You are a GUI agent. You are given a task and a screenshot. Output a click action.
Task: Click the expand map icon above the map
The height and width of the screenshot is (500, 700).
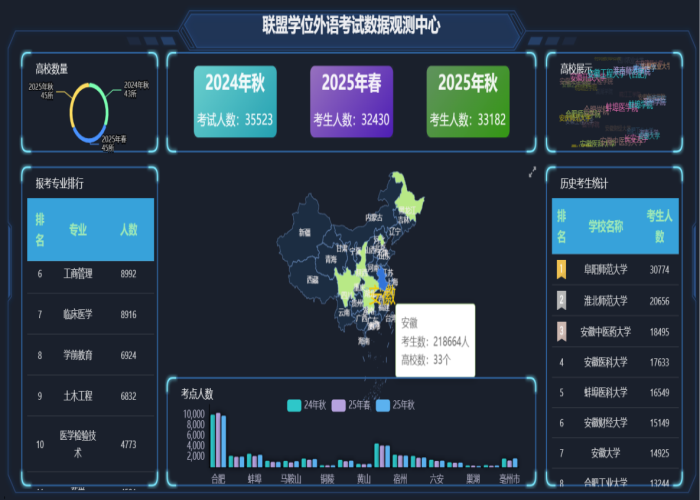pyautogui.click(x=533, y=171)
